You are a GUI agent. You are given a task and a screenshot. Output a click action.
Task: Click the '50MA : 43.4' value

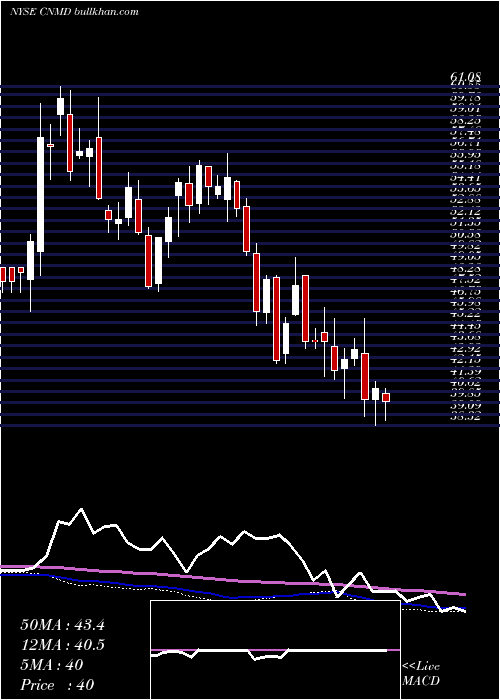(x=62, y=625)
